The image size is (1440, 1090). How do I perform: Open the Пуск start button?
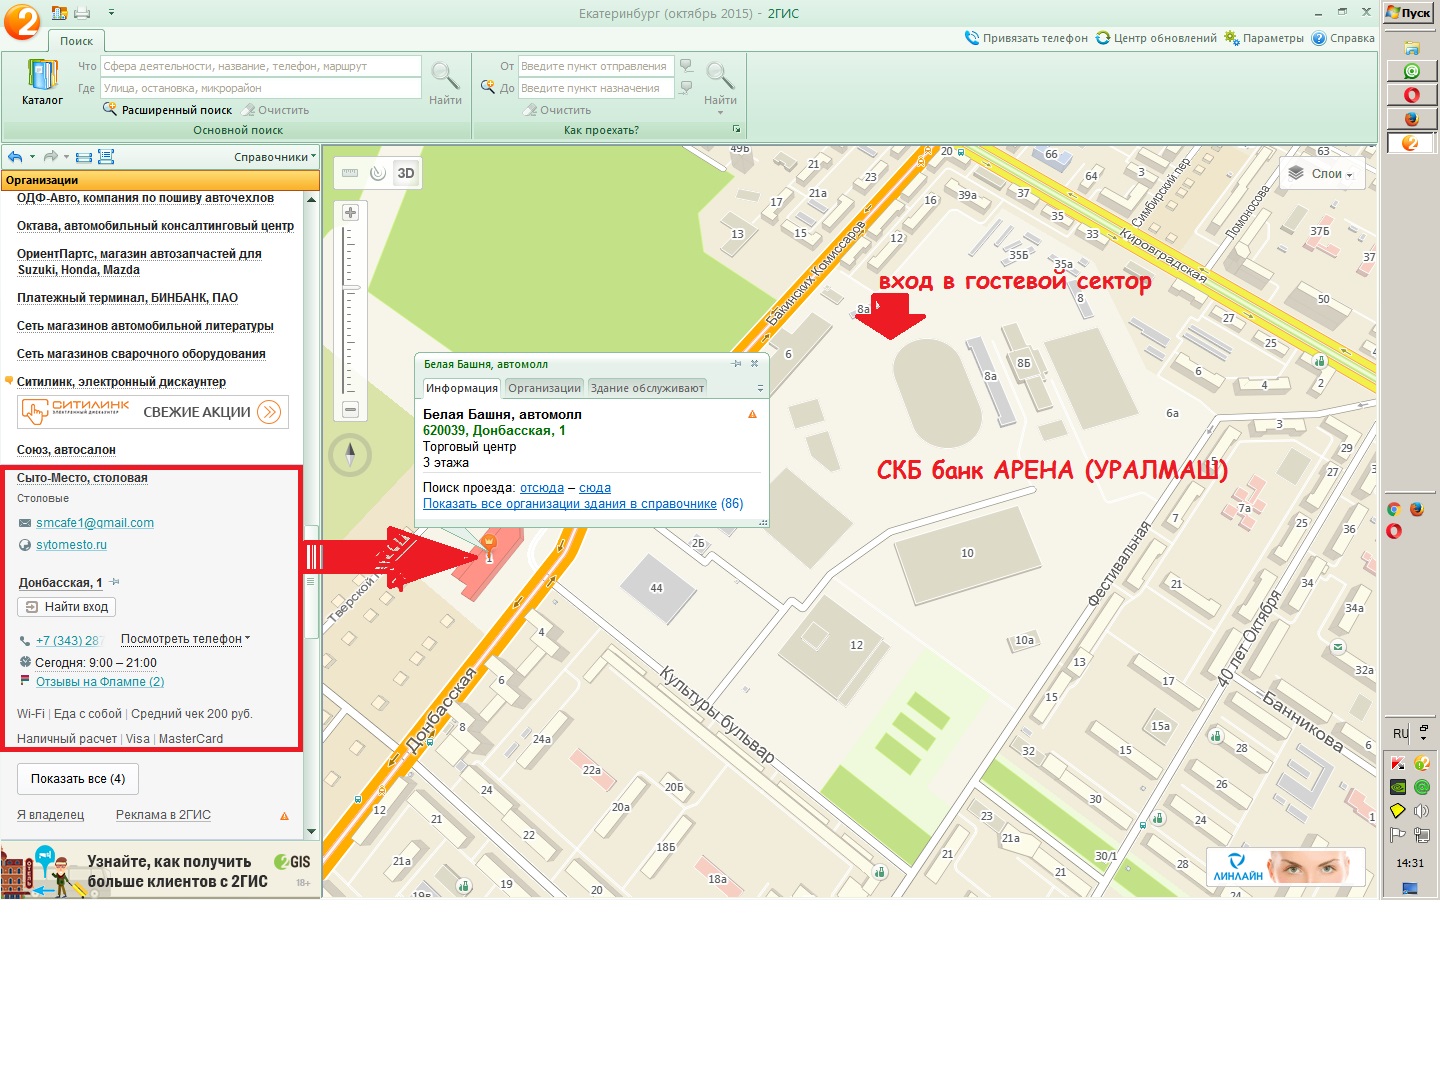tap(1409, 13)
